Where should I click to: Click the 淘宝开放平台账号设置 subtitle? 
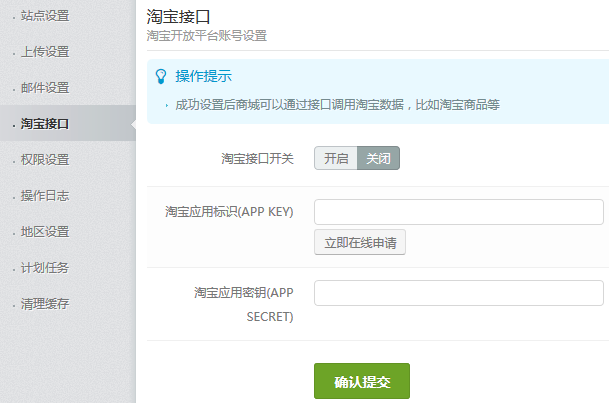click(207, 36)
